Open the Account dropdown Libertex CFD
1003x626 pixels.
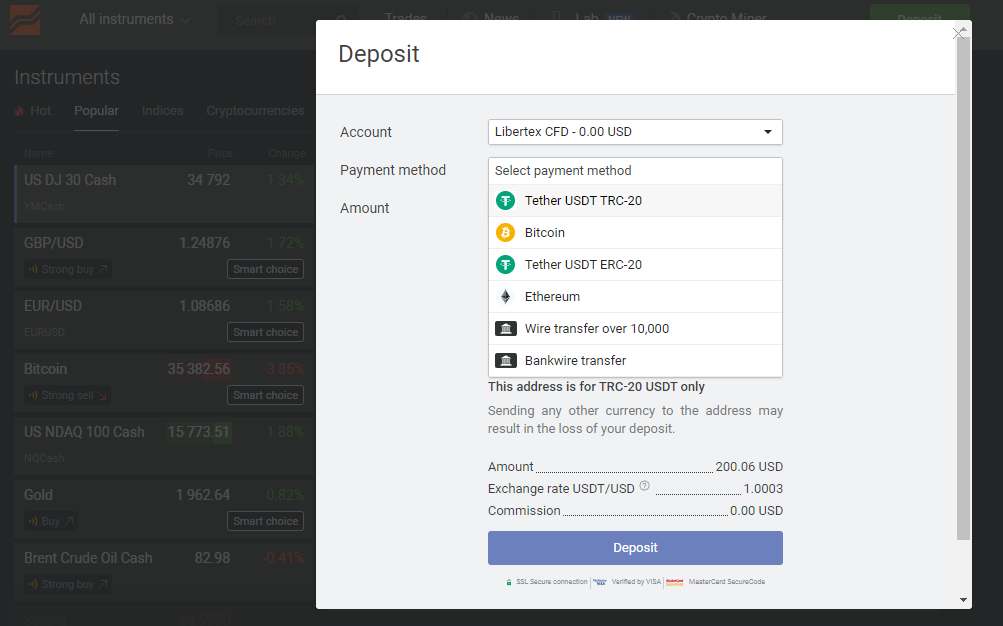tap(635, 132)
